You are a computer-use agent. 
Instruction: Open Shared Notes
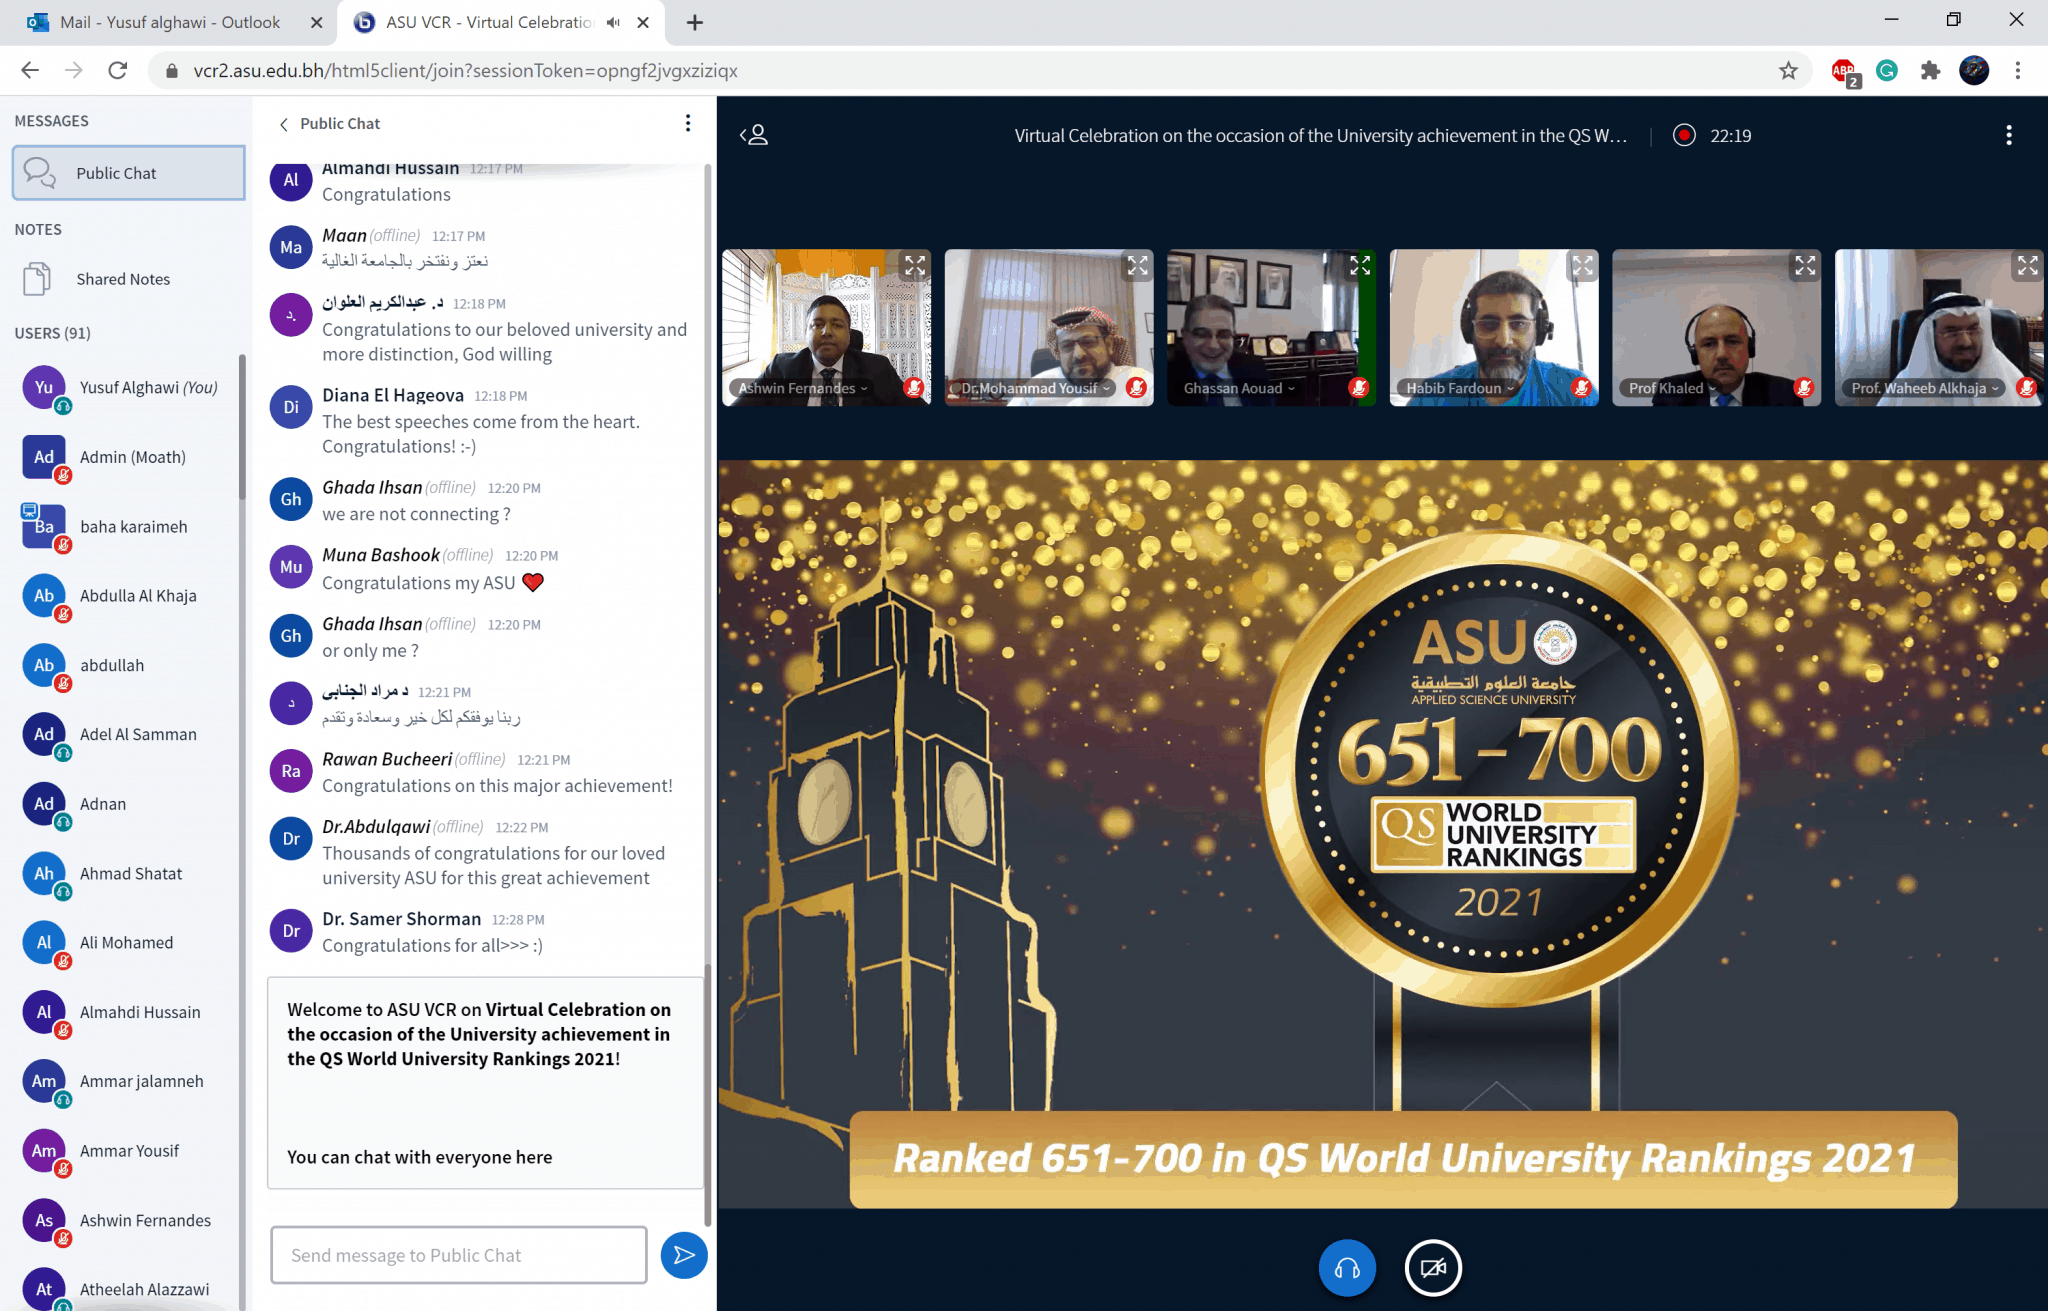tap(122, 279)
